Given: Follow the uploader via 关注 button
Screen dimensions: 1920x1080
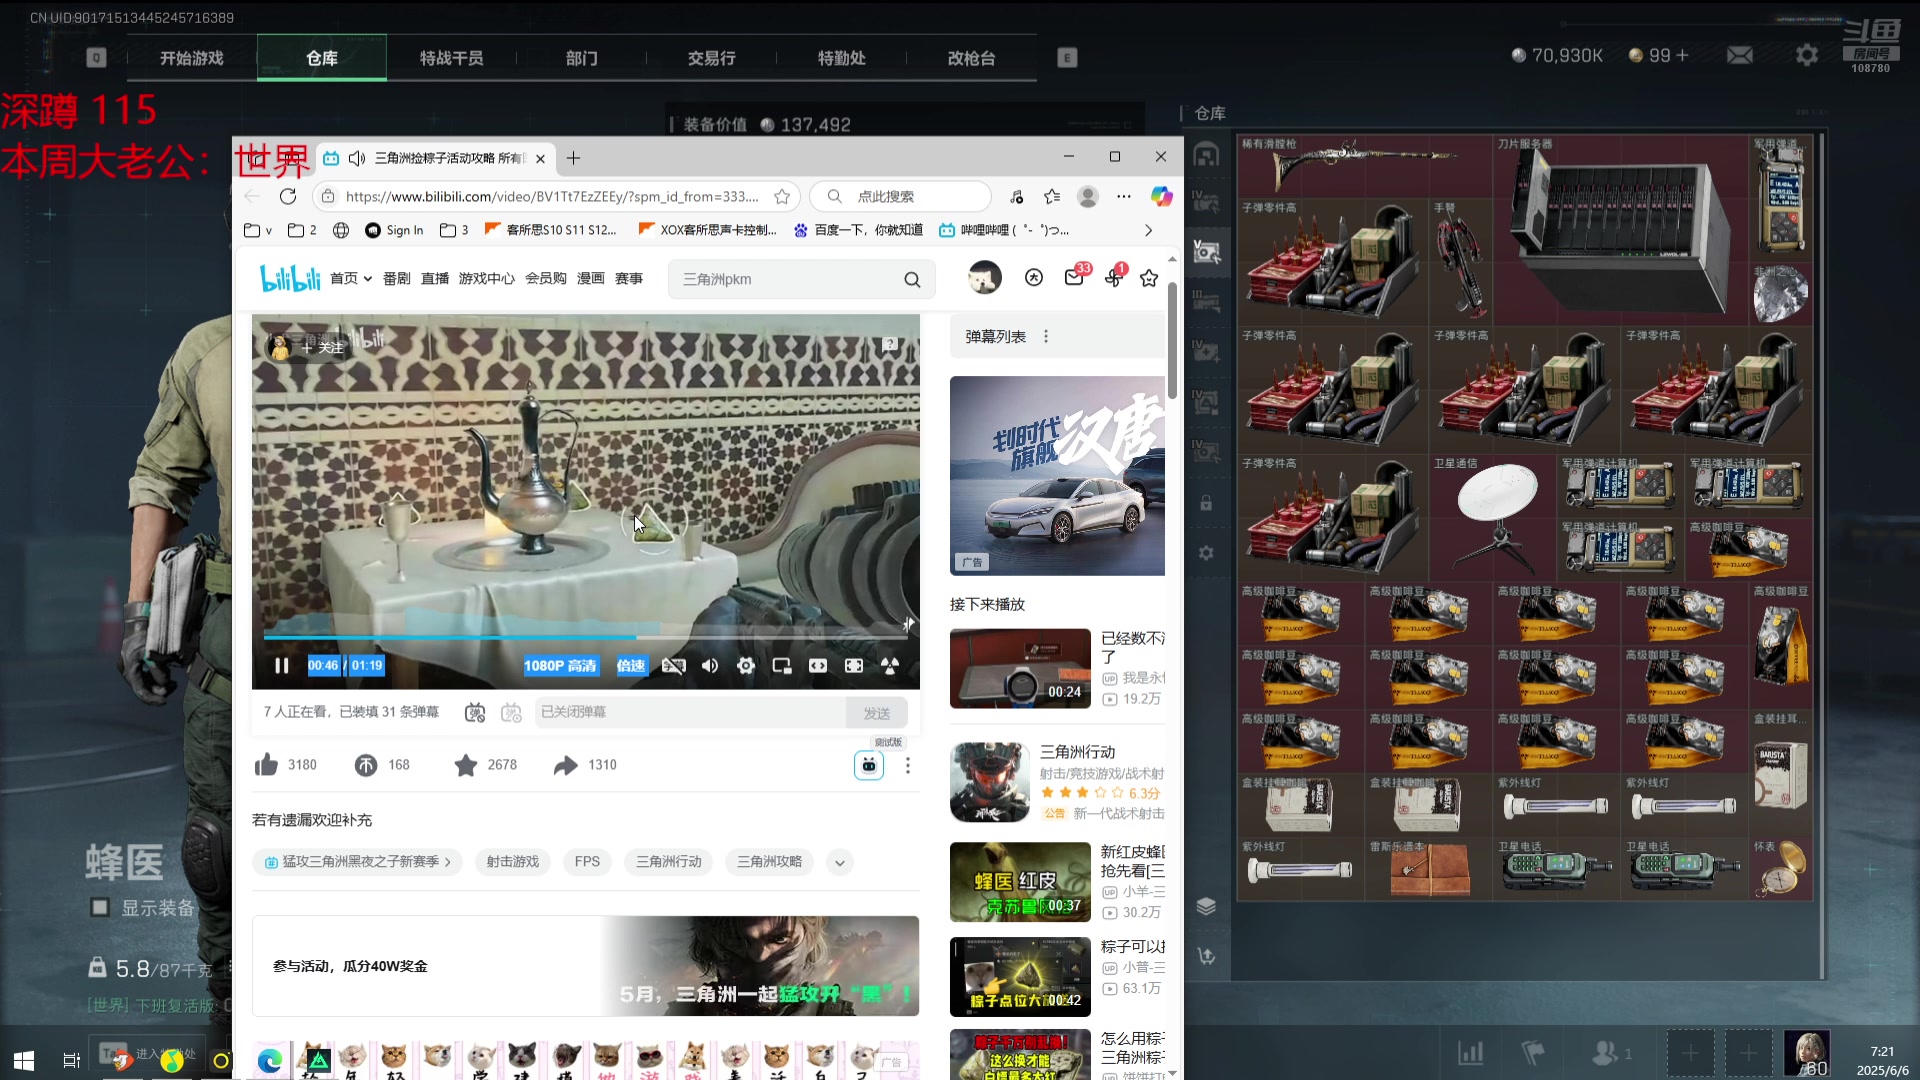Looking at the screenshot, I should click(x=323, y=347).
